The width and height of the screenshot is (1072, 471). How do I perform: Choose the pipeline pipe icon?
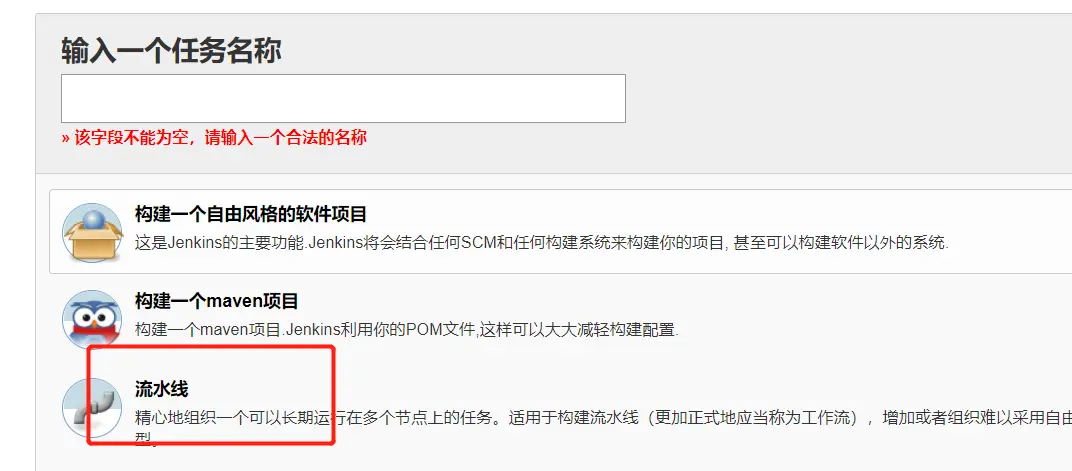click(x=92, y=408)
